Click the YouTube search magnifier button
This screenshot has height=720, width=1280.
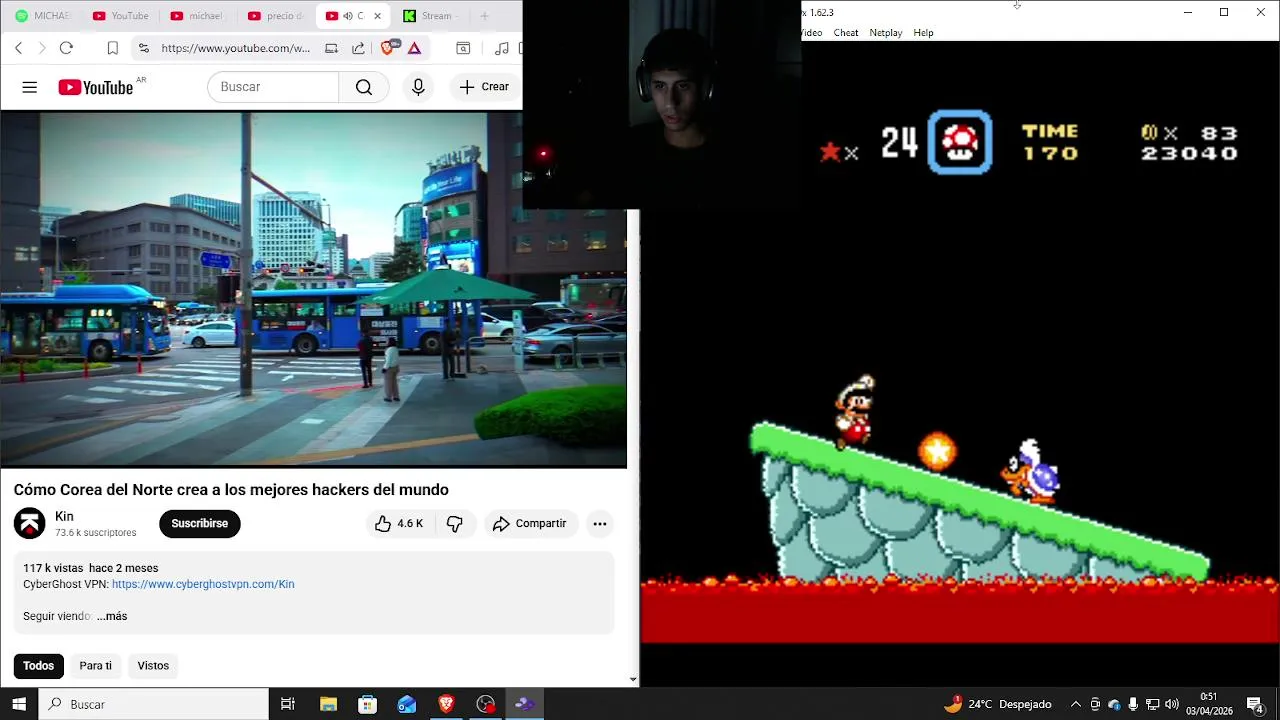(x=364, y=87)
